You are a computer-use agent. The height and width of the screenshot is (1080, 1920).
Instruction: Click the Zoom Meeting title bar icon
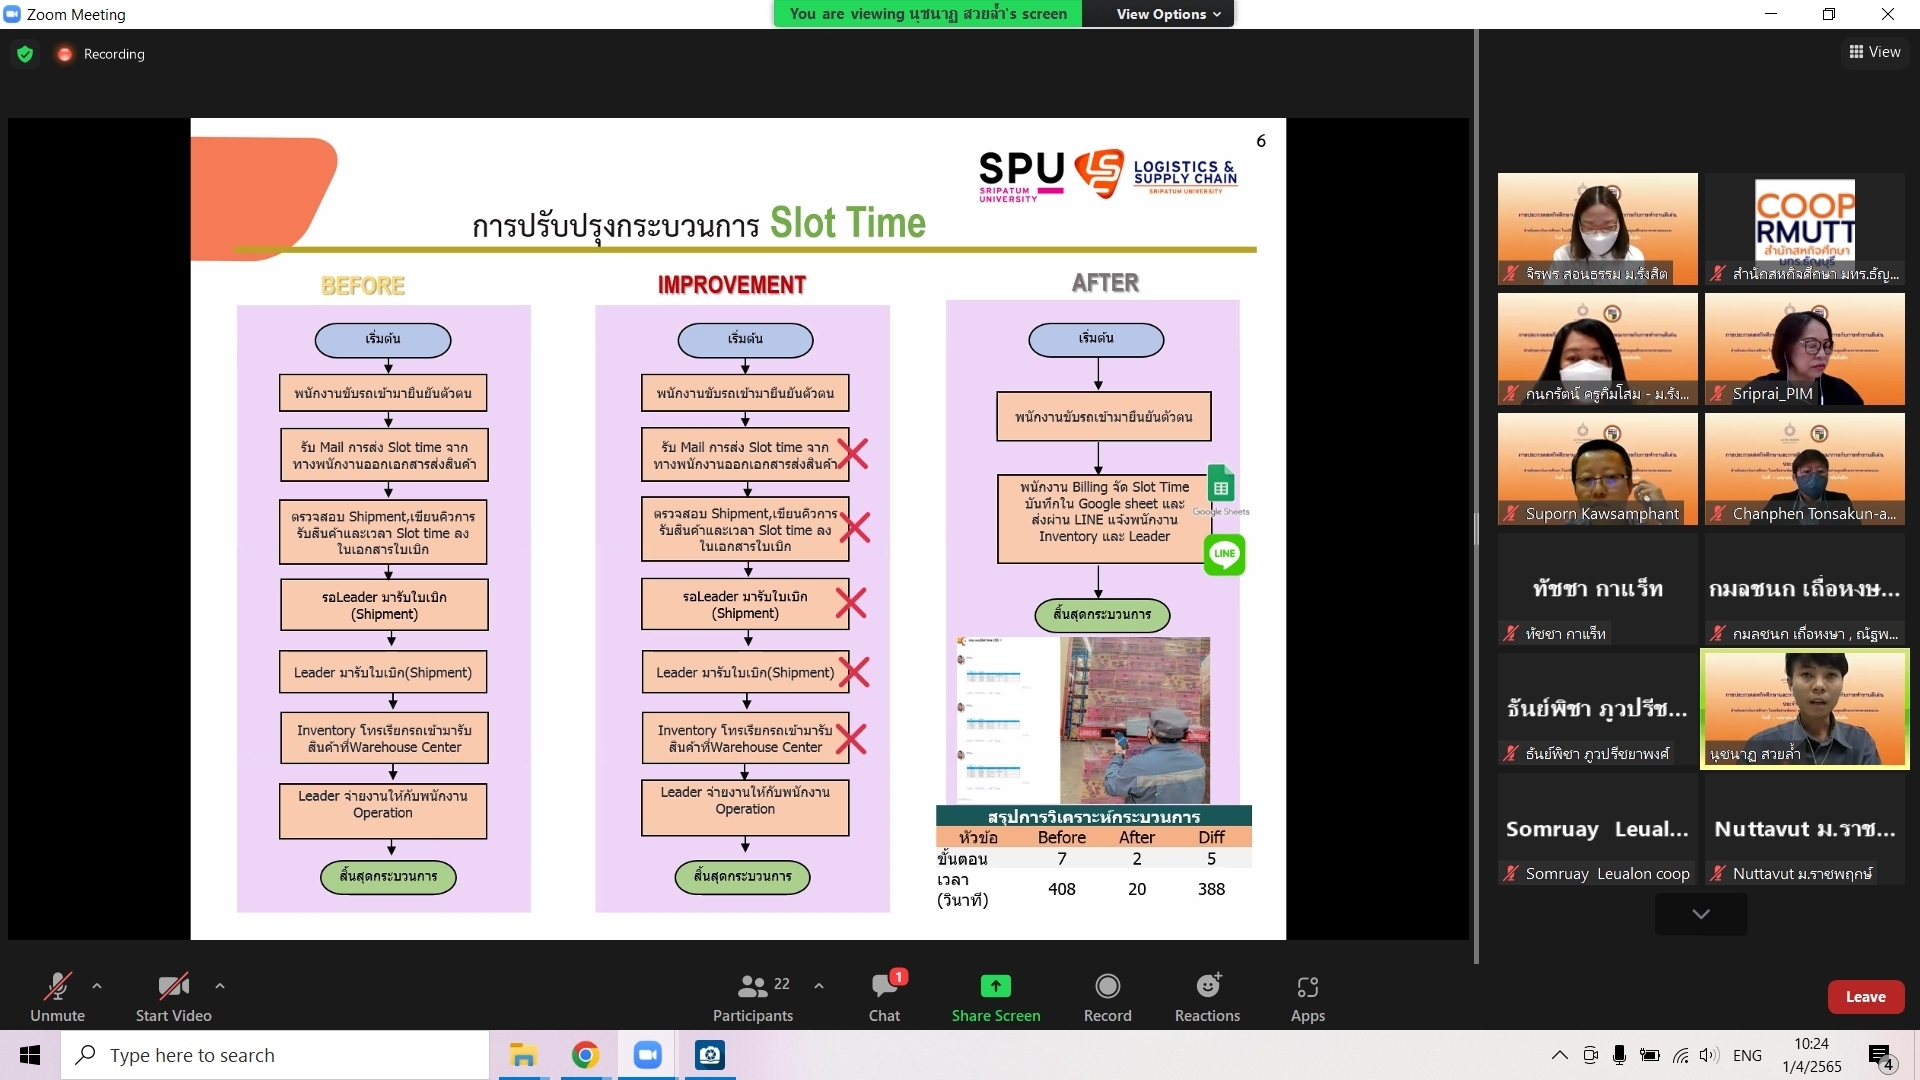(x=12, y=14)
